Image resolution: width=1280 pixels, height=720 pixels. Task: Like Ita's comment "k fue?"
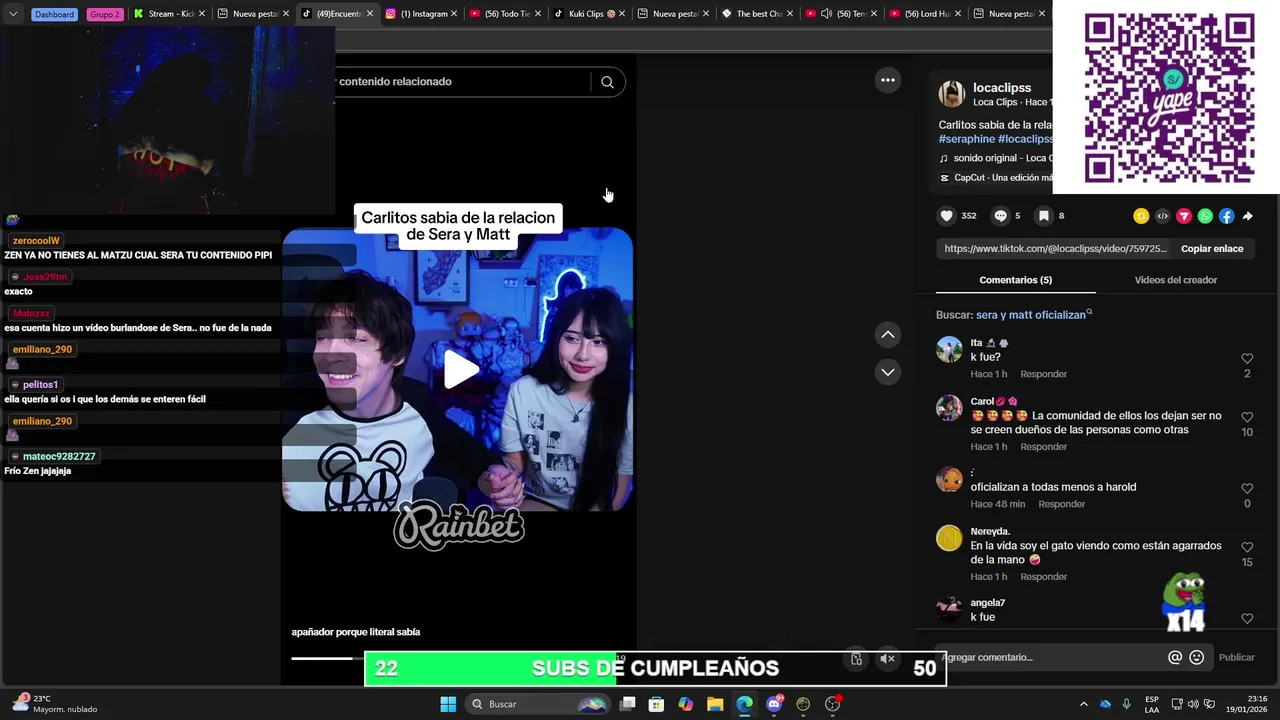(1247, 358)
